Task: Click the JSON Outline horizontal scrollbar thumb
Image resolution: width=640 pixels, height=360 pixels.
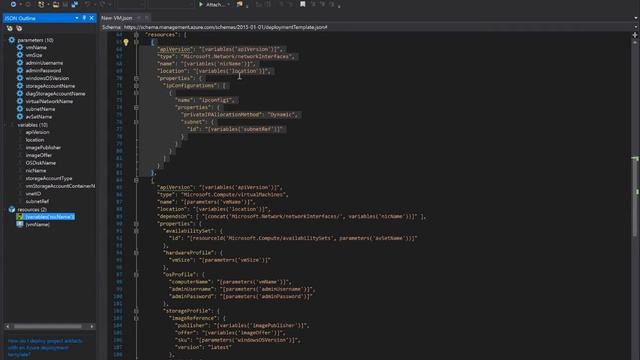Action: 47,327
